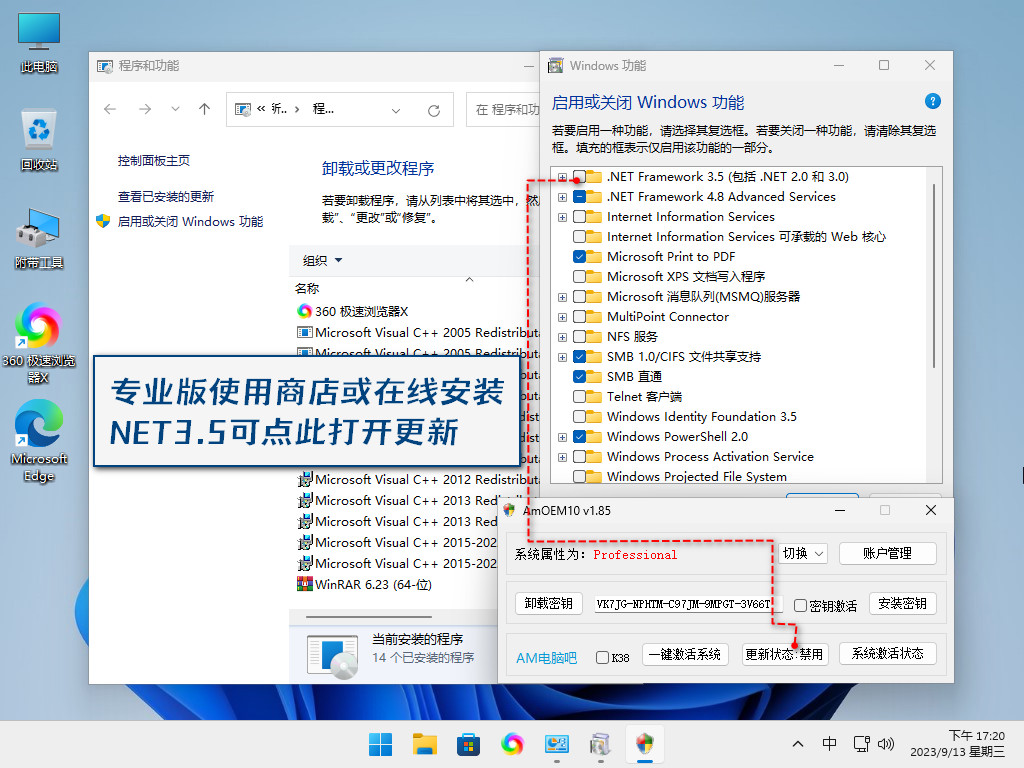The image size is (1024, 768).
Task: Select the Microsoft Edge desktop shortcut
Action: pos(39,441)
